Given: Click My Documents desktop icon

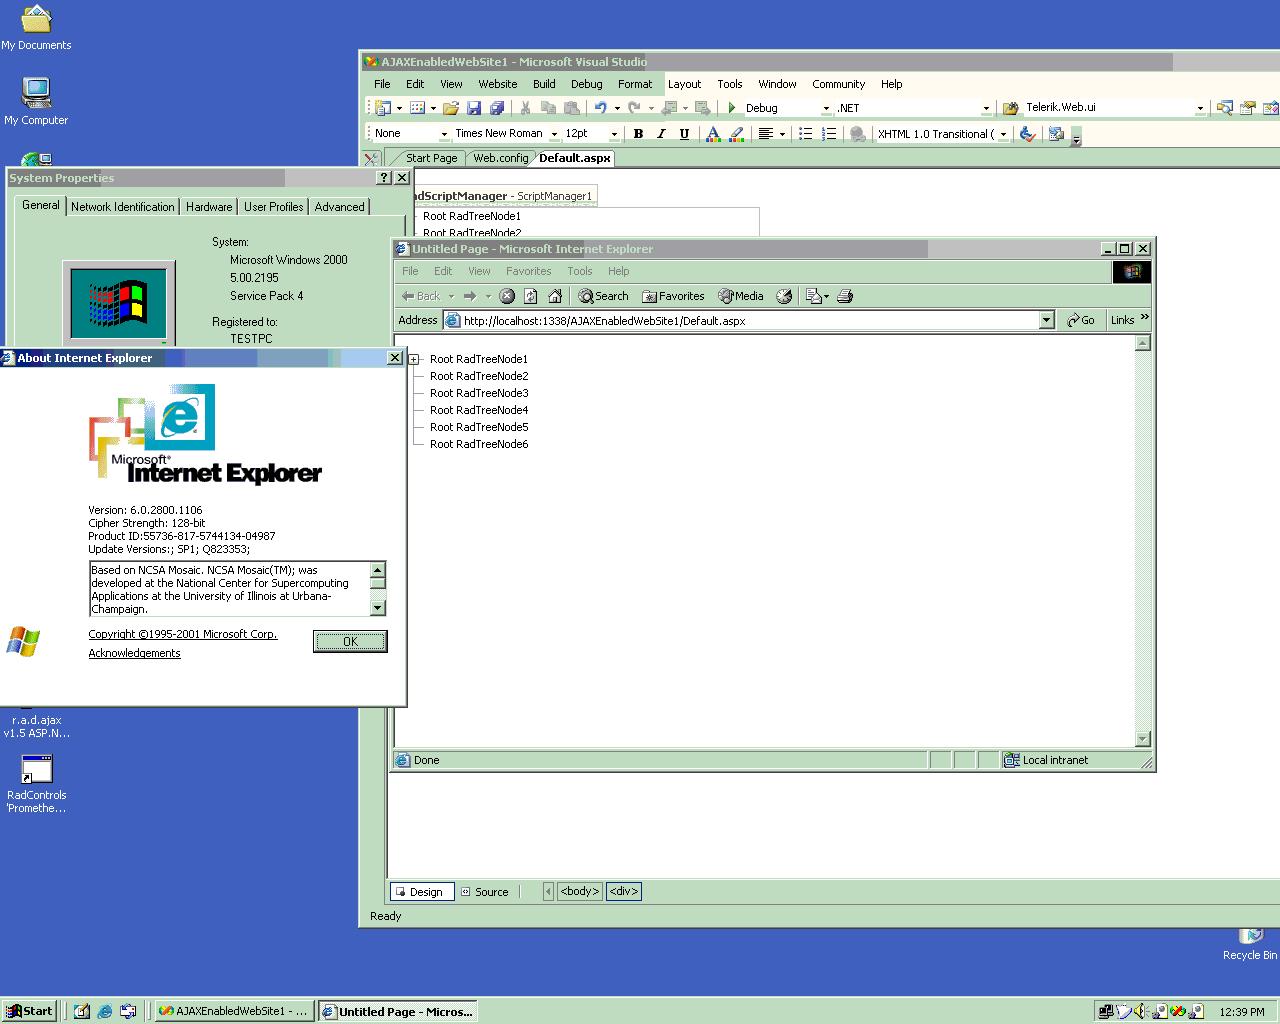Looking at the screenshot, I should [36, 27].
